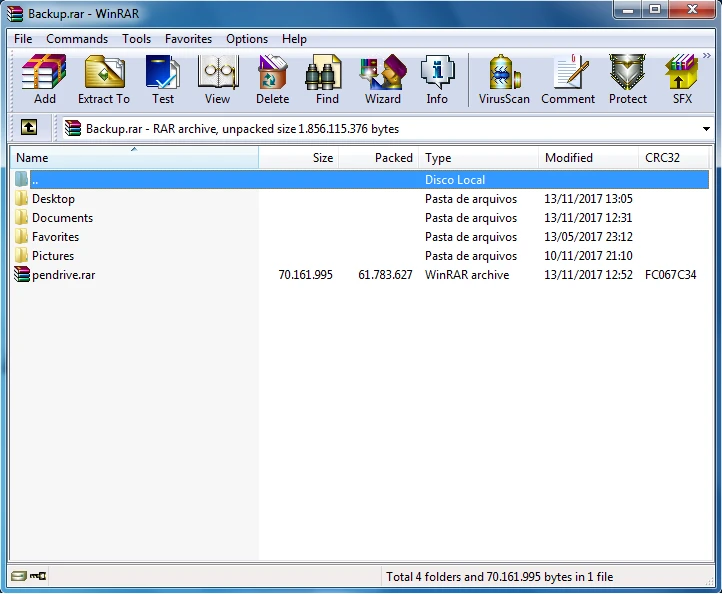The height and width of the screenshot is (594, 722).
Task: Maximize the WinRAR window
Action: pos(655,10)
